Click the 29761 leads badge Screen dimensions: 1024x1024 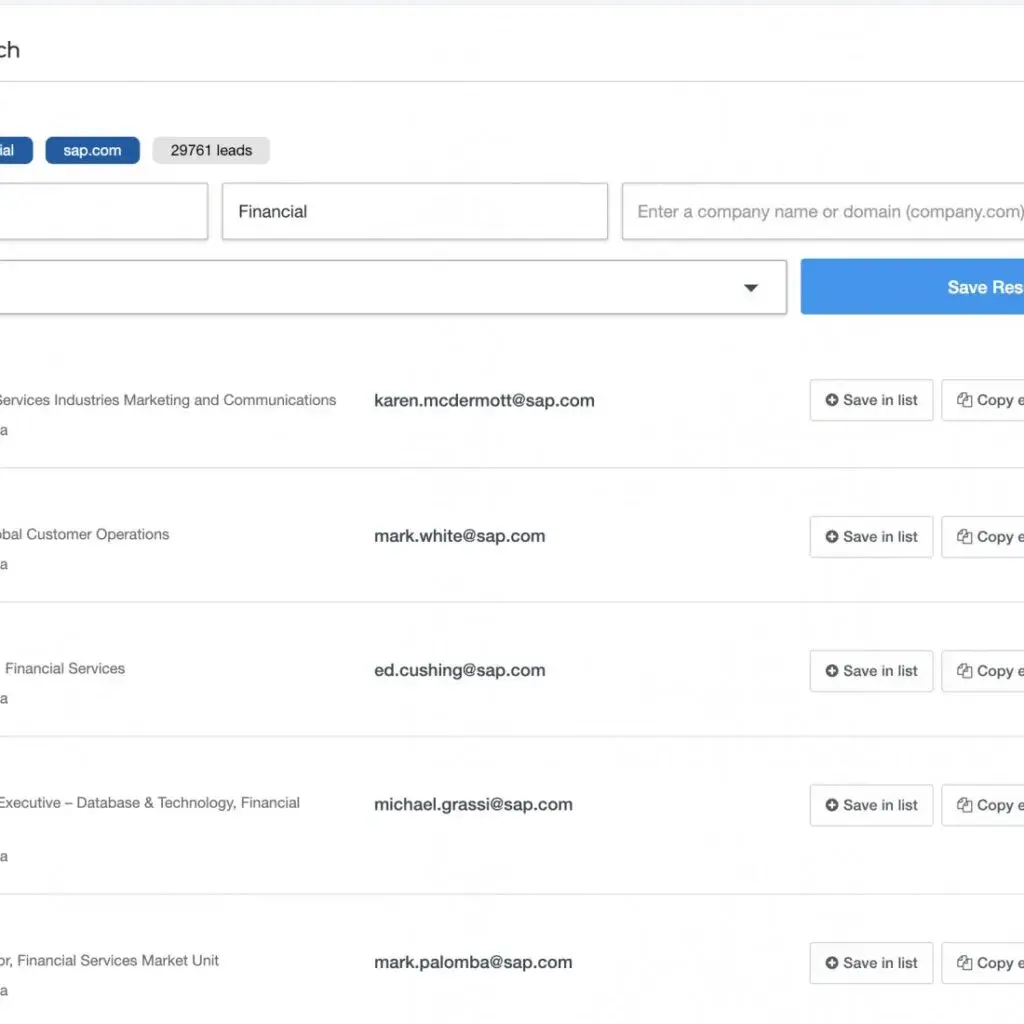(211, 150)
